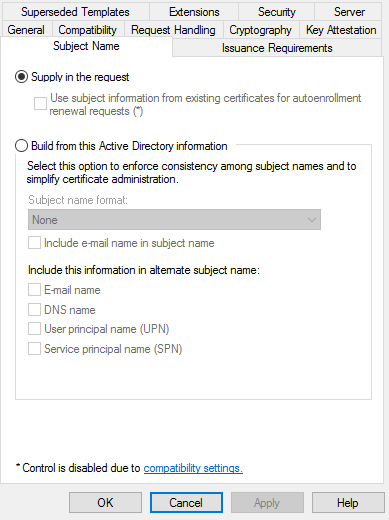Toggle User principal name (UPN) checkbox
The image size is (389, 520).
click(x=34, y=329)
